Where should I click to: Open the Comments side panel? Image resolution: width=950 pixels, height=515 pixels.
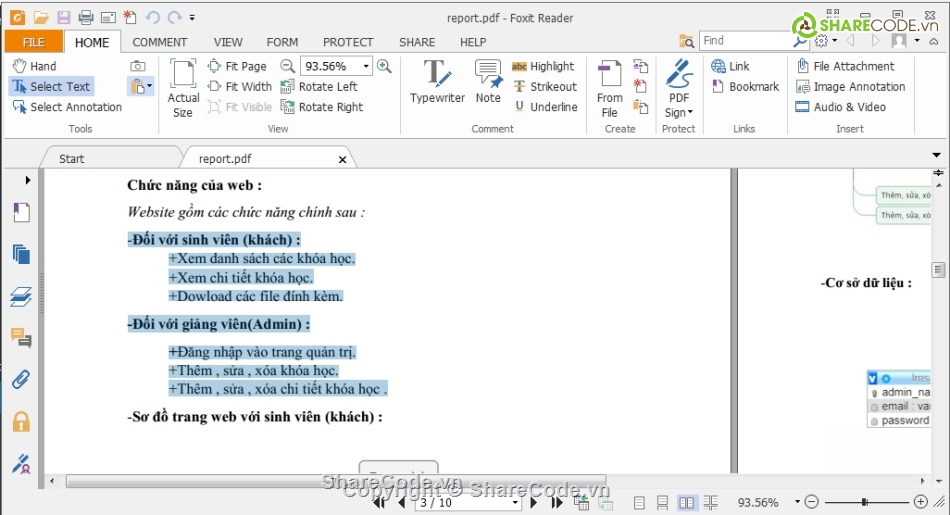tap(21, 337)
